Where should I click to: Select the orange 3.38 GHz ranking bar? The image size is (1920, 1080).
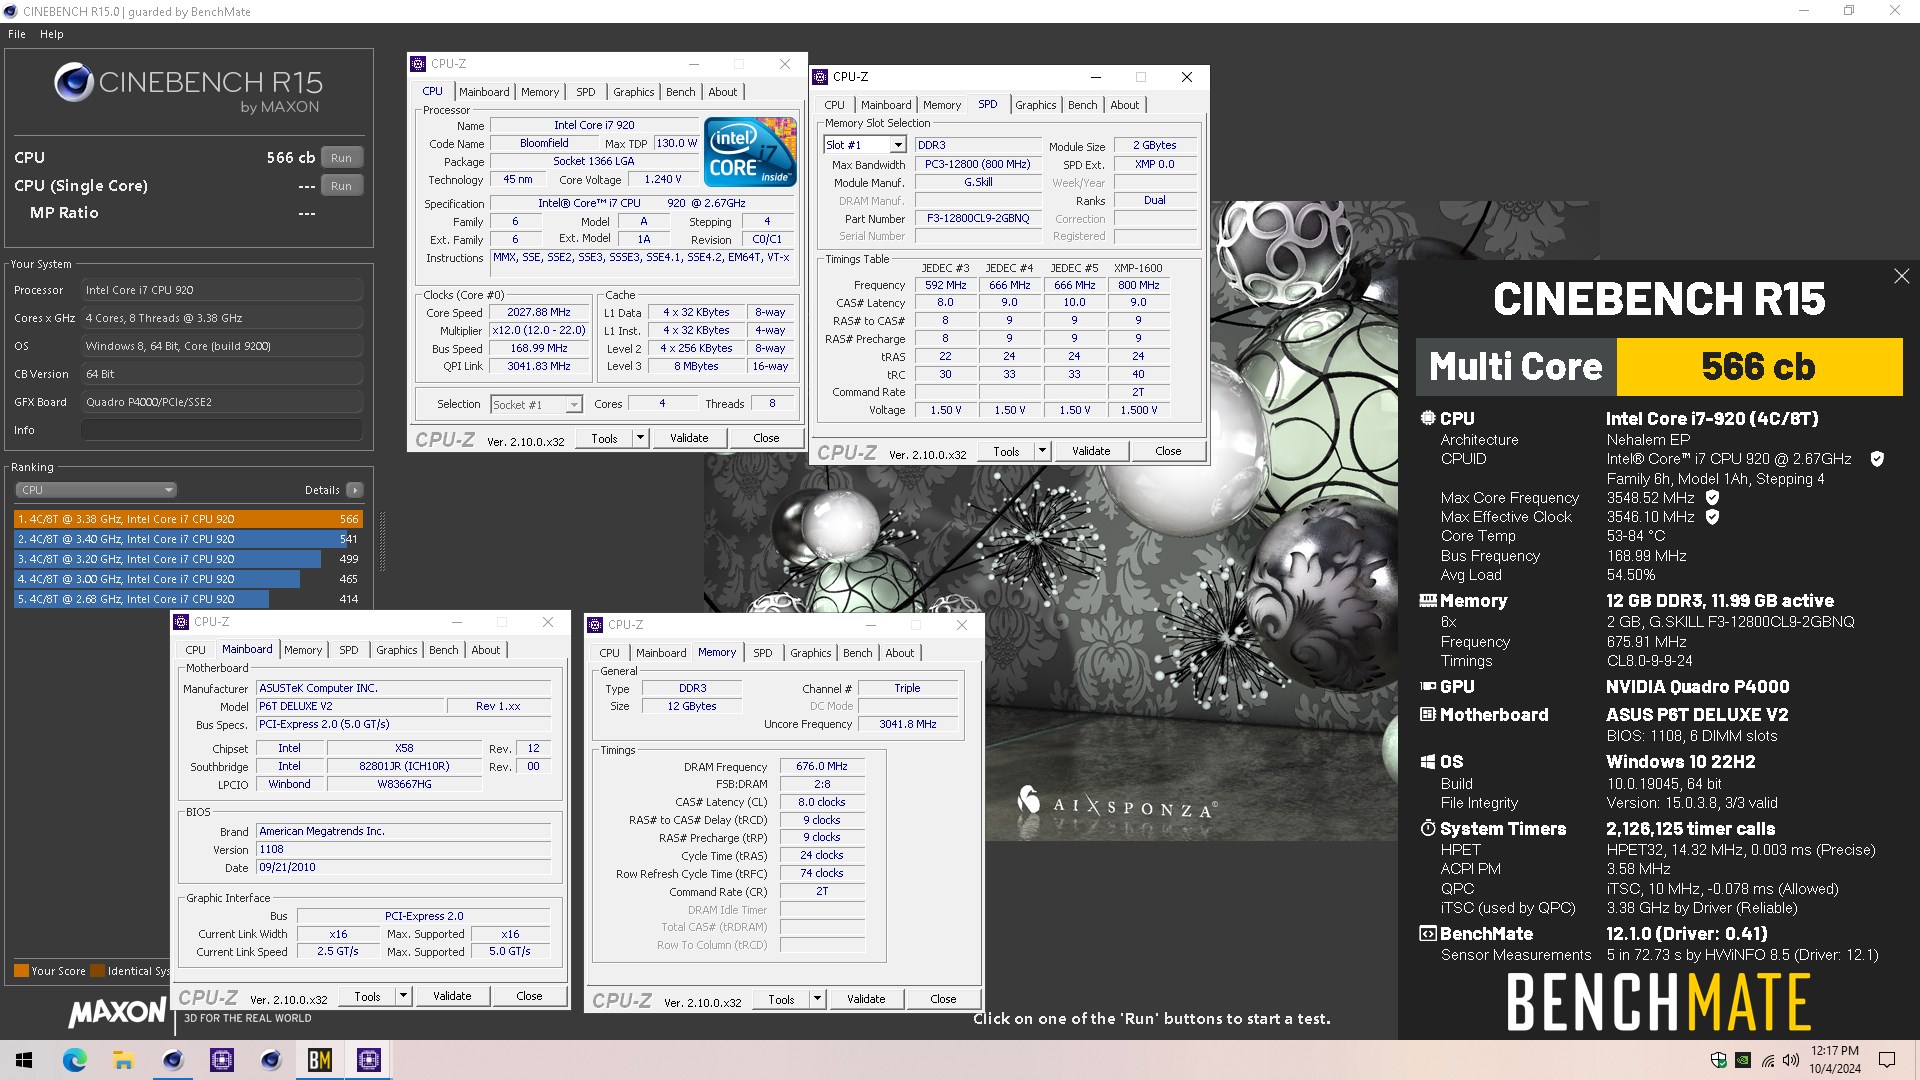click(x=188, y=519)
